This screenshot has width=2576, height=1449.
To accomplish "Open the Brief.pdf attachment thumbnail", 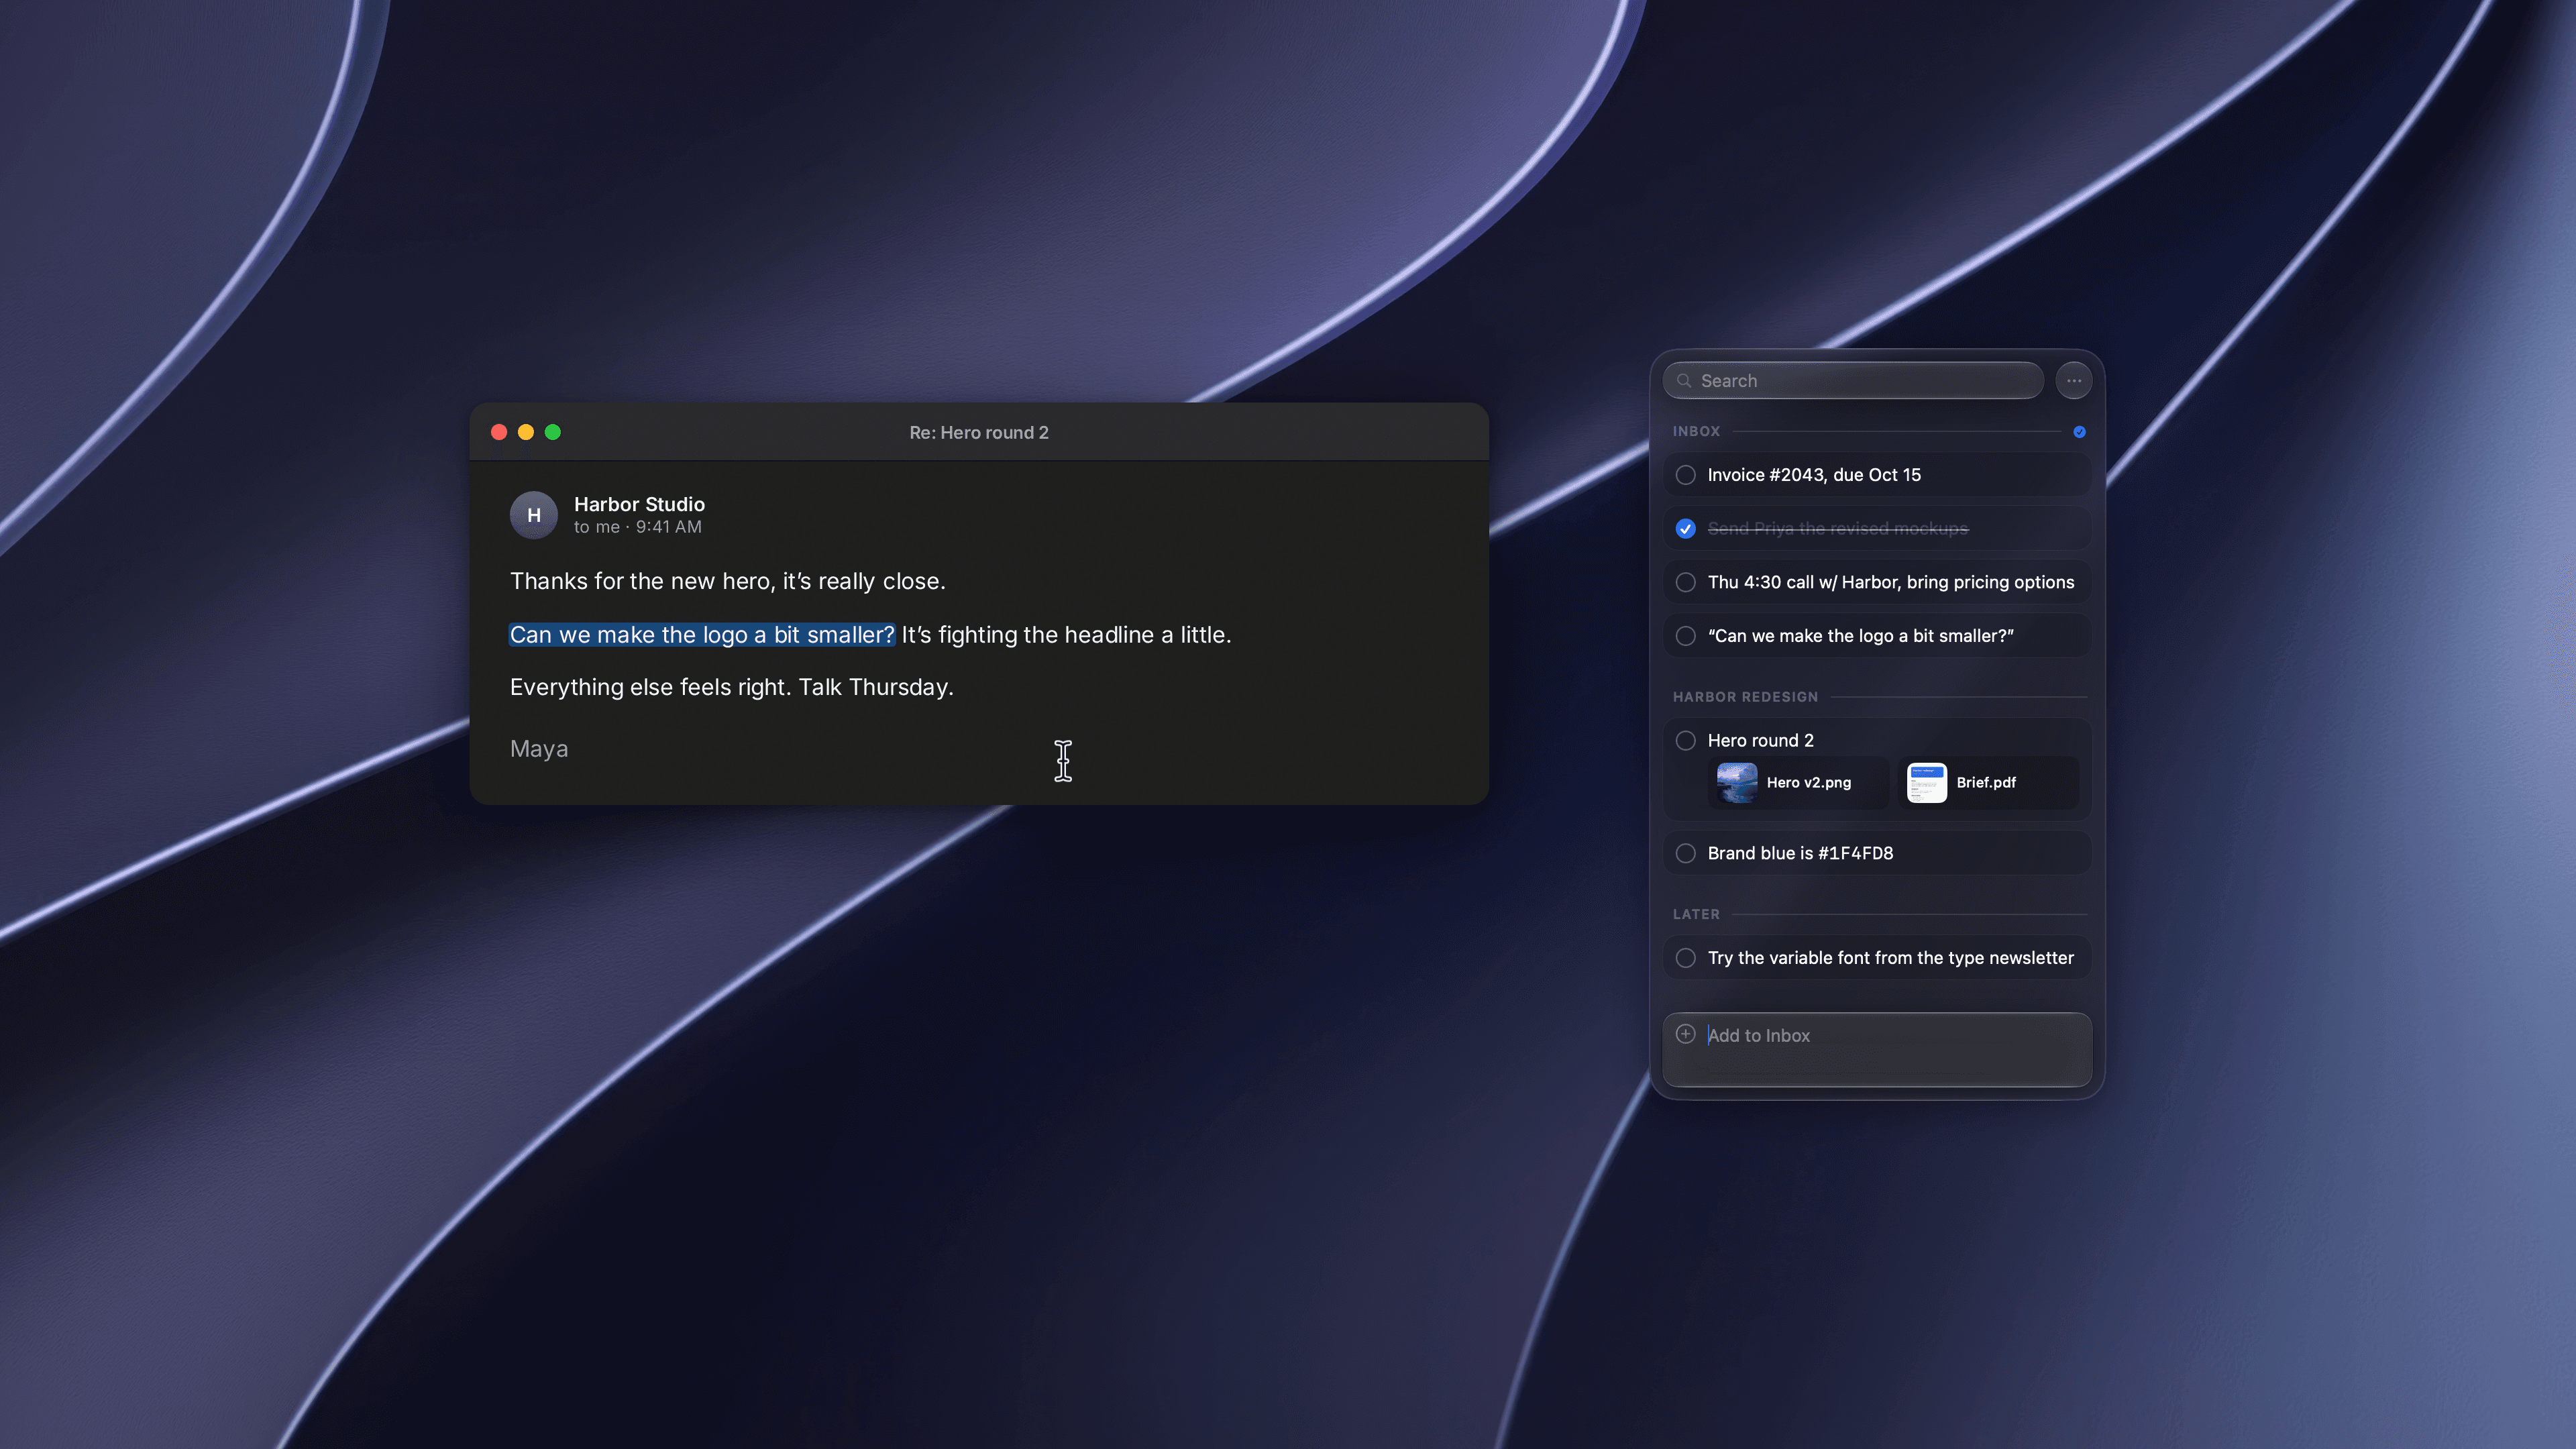I will (x=1927, y=783).
